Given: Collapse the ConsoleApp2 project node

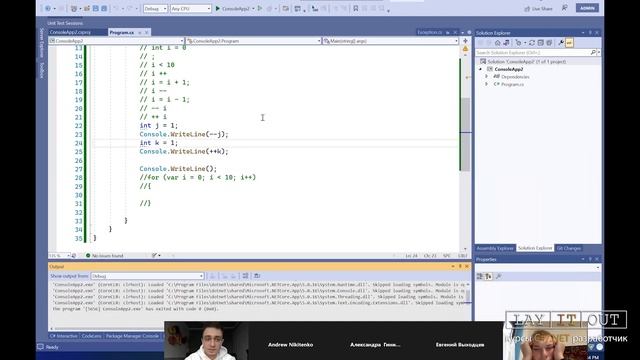Looking at the screenshot, I should coord(480,69).
